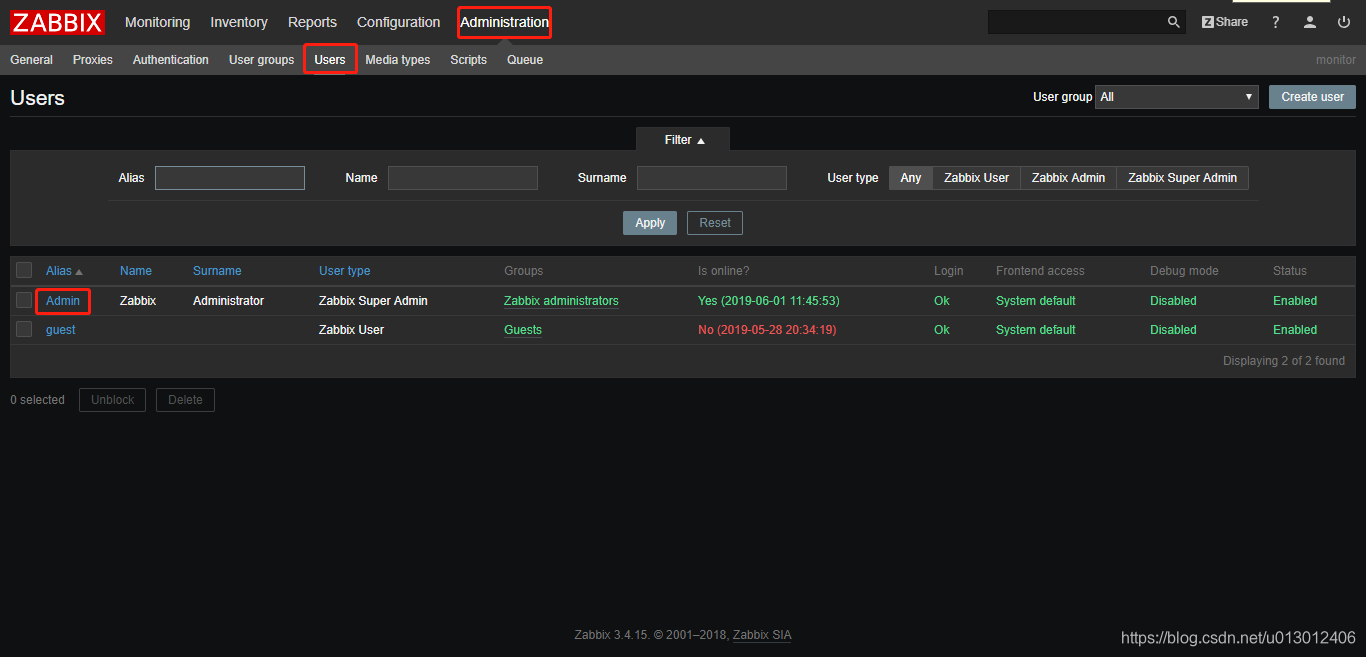Open the Zabbix Share link
This screenshot has width=1366, height=657.
(x=1225, y=22)
